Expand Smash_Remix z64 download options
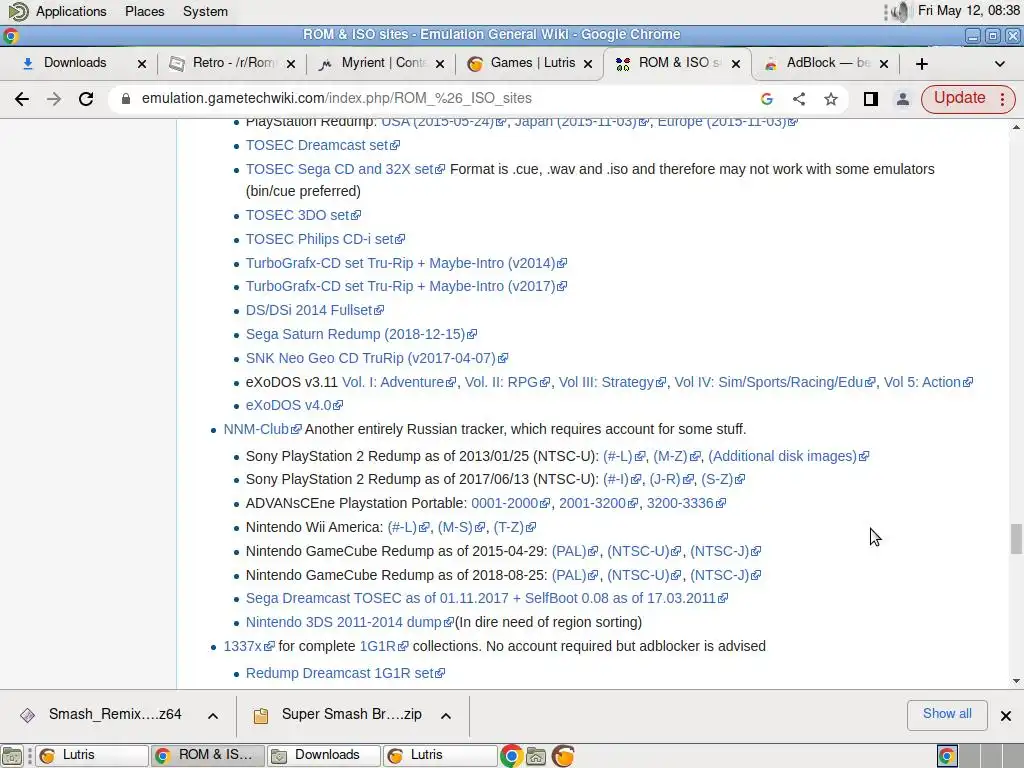Screen dimensions: 1024x768 pos(213,716)
